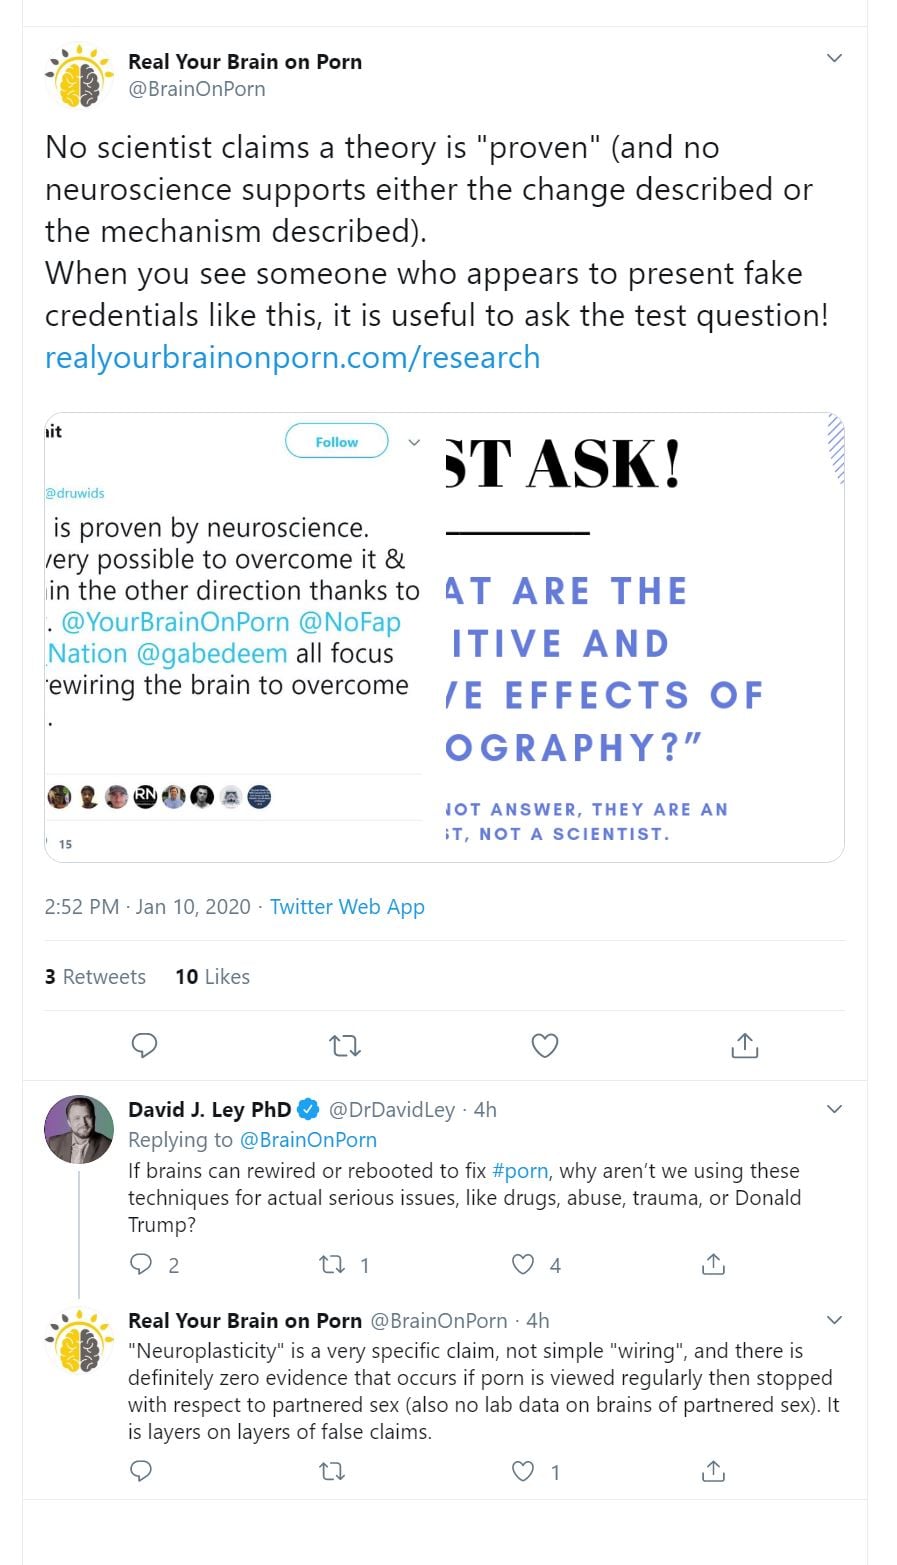View the 3 Retweets list
The image size is (897, 1565).
point(95,977)
